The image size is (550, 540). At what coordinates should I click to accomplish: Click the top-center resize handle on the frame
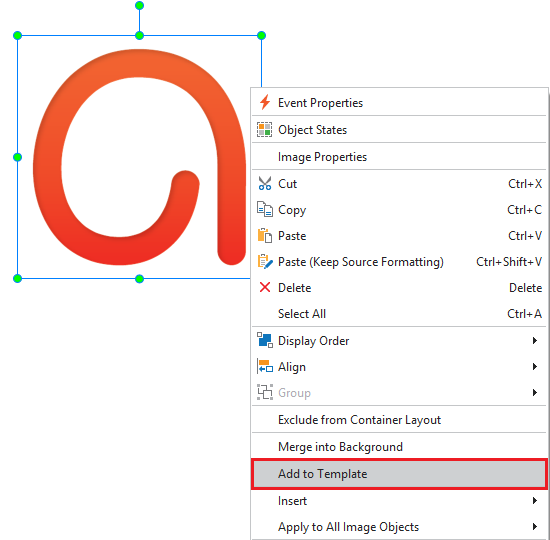pyautogui.click(x=139, y=35)
